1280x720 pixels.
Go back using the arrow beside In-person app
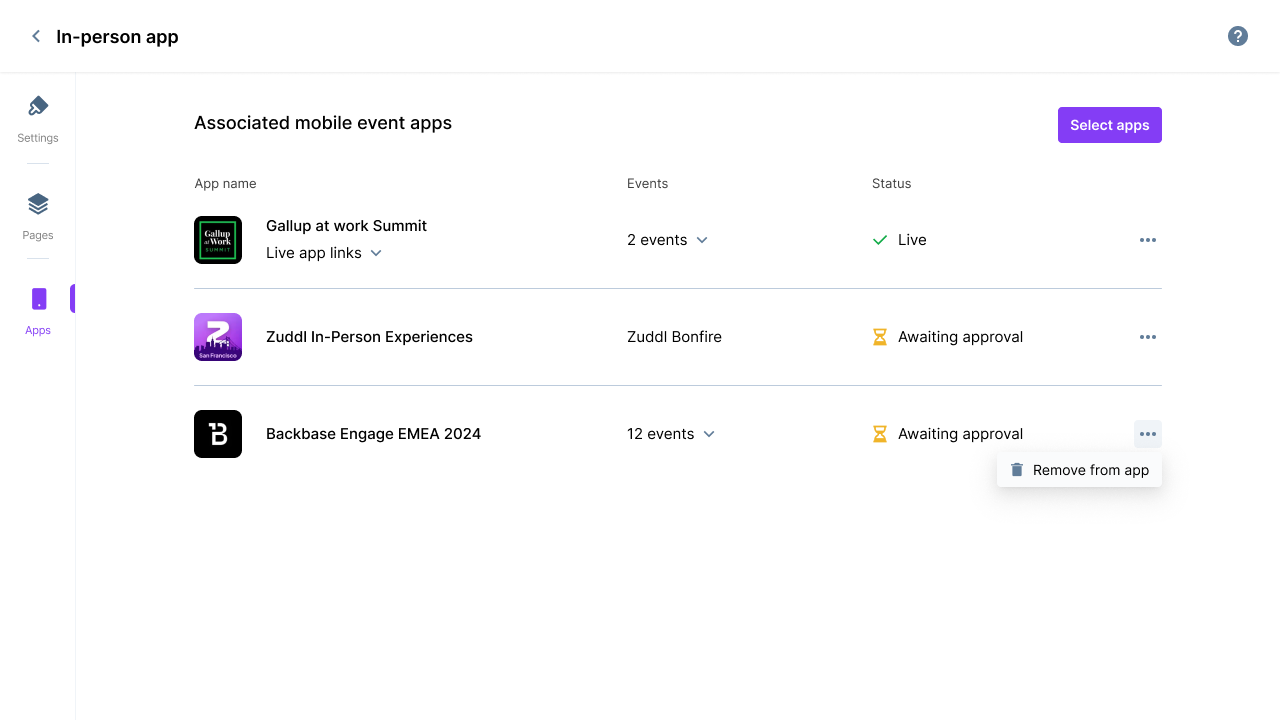[x=36, y=36]
